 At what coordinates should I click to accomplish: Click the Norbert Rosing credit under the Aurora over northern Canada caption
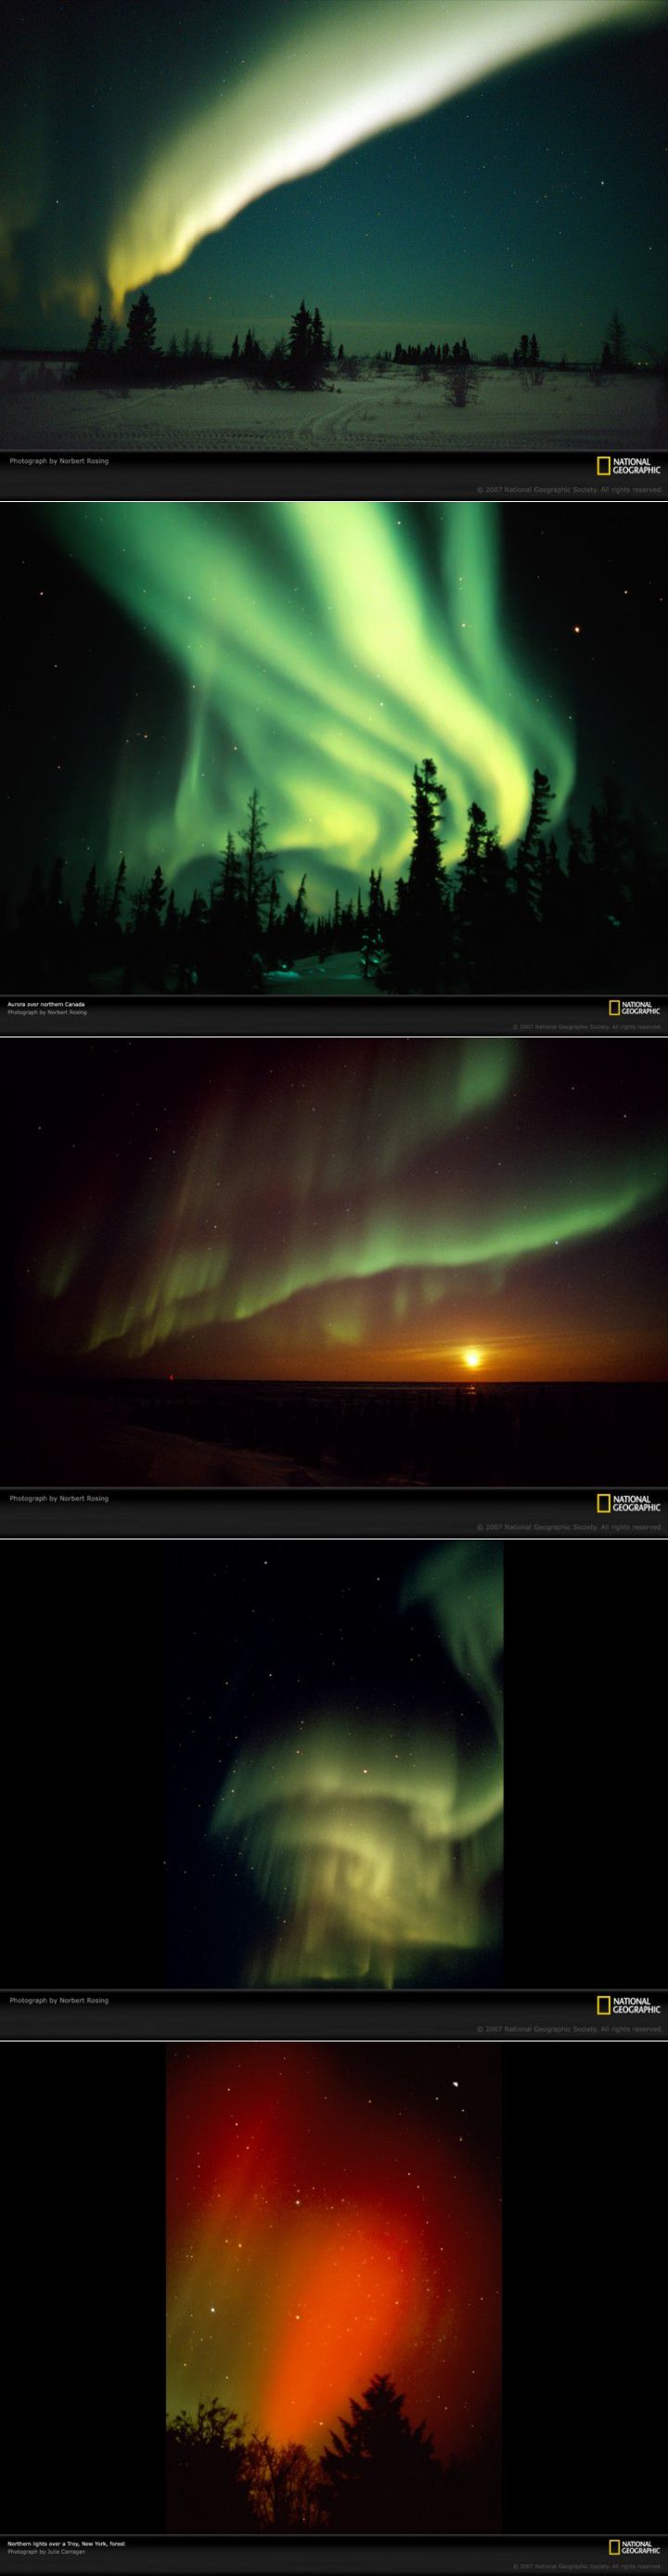click(x=47, y=1012)
